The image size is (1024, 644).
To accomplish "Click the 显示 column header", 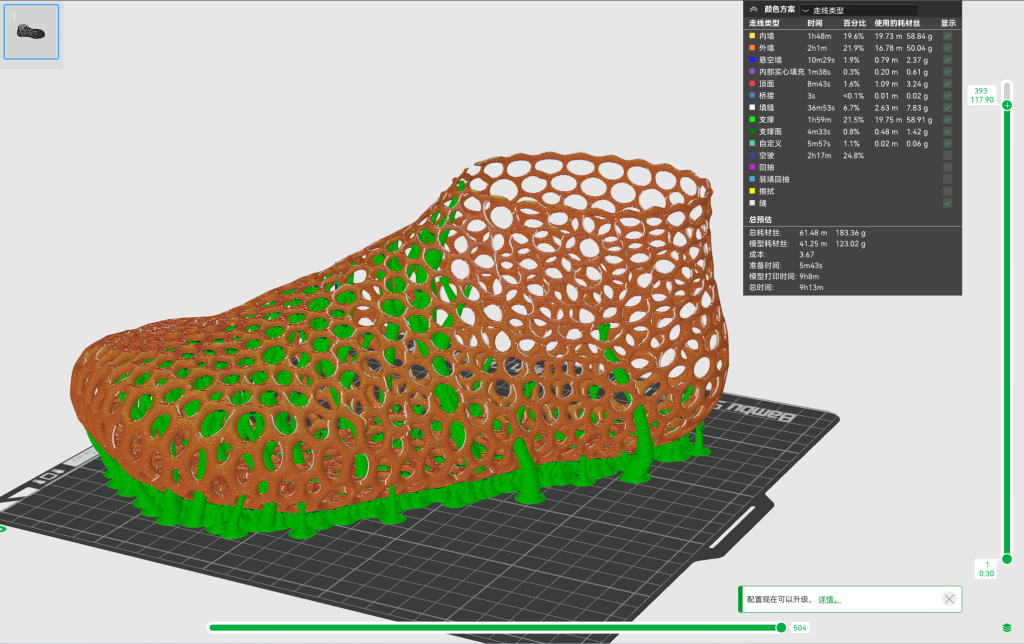I will pos(947,22).
